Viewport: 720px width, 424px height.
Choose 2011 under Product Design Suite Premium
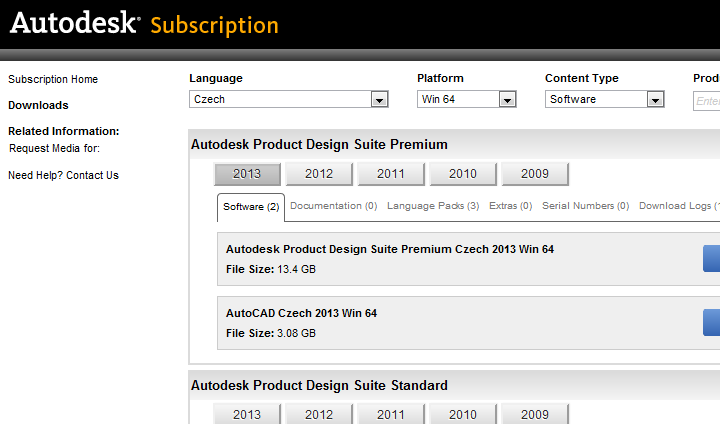tap(391, 174)
